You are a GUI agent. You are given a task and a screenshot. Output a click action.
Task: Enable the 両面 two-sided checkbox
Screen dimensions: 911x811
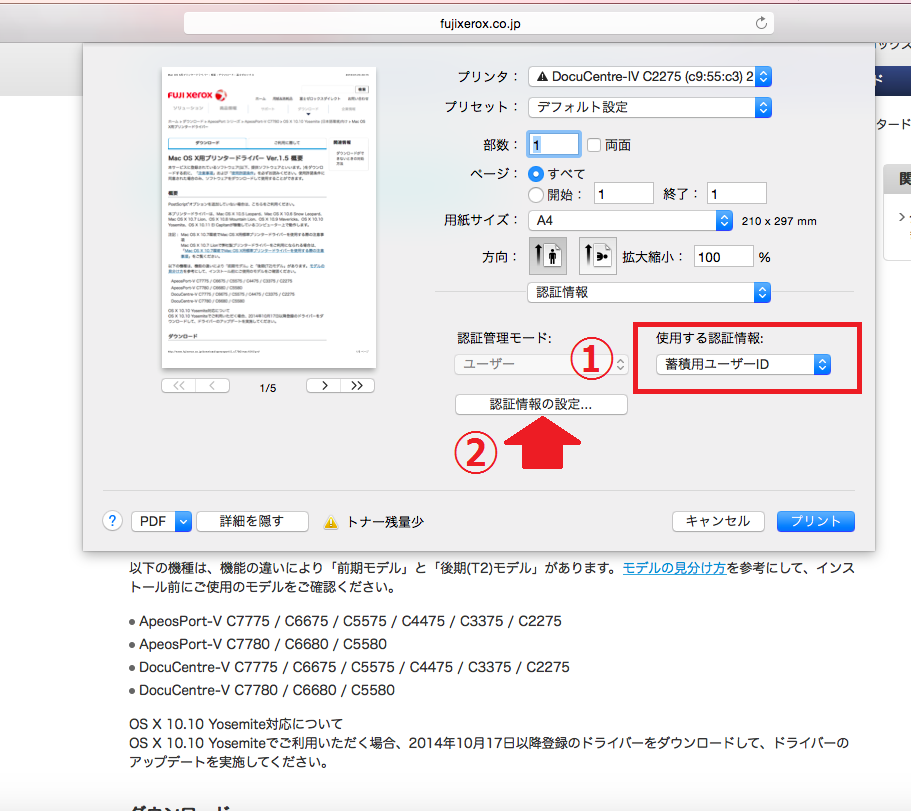coord(594,145)
